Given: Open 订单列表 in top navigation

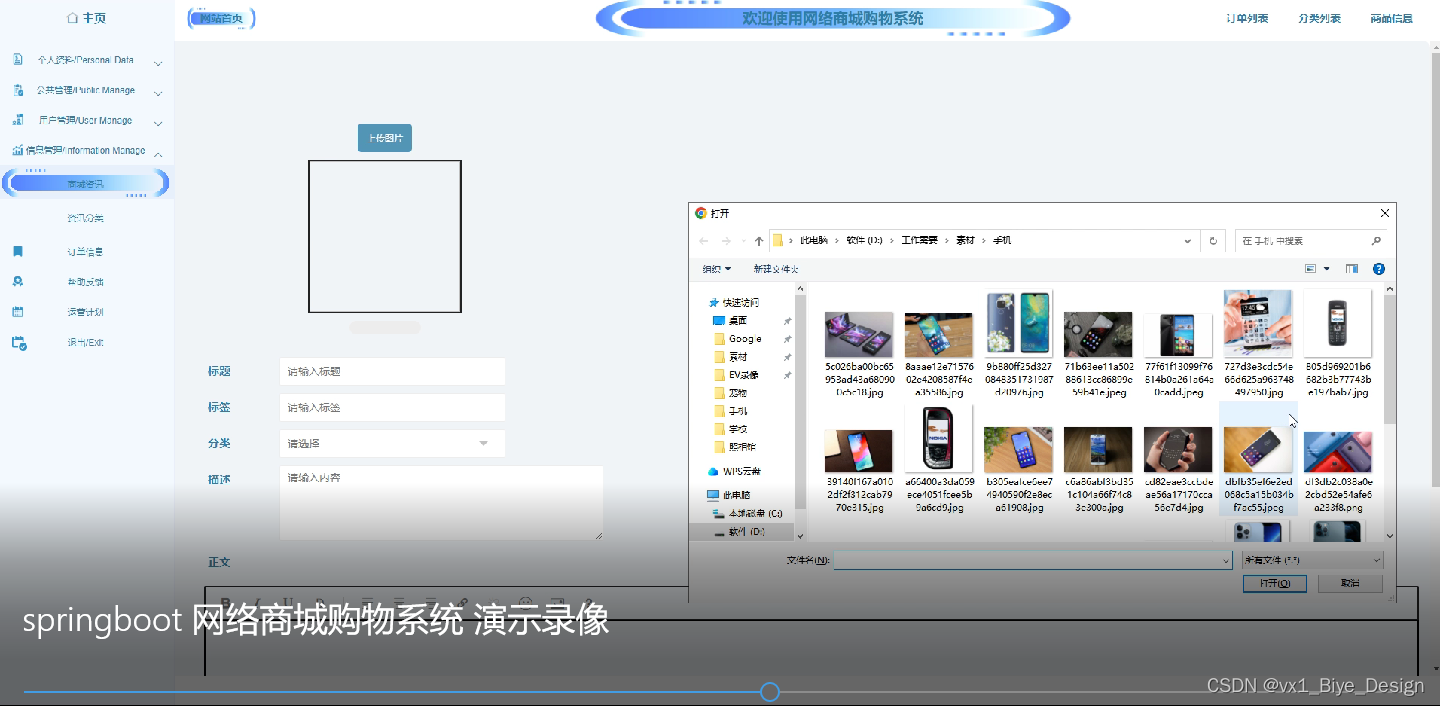Looking at the screenshot, I should (1247, 18).
